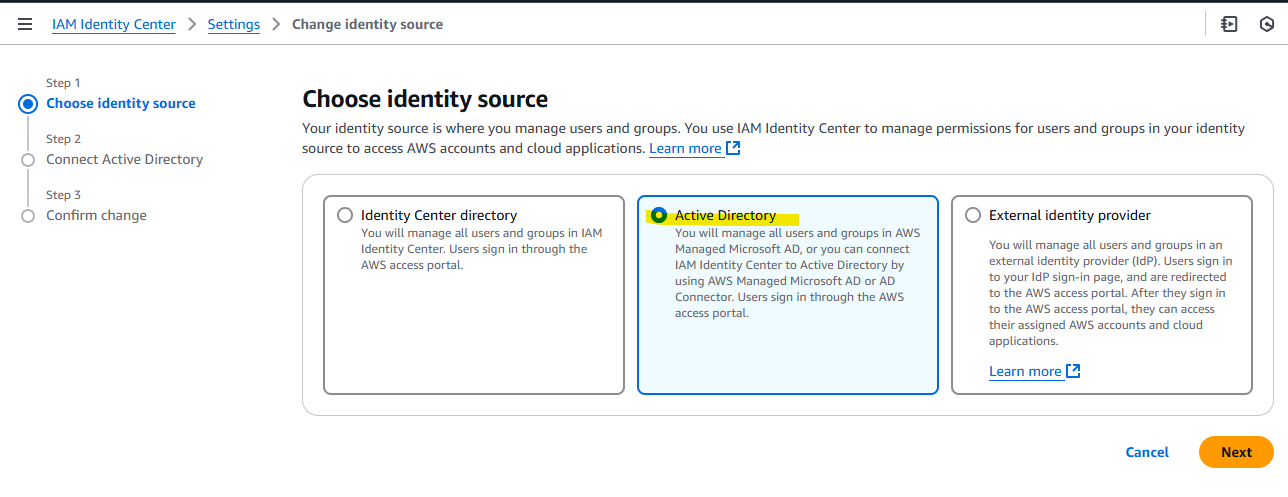
Task: Select Step 1 Choose identity source in wizard
Action: (x=121, y=103)
